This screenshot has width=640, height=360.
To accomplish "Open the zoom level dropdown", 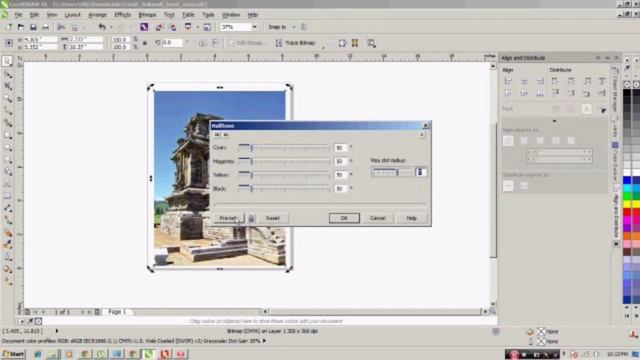I will [254, 27].
